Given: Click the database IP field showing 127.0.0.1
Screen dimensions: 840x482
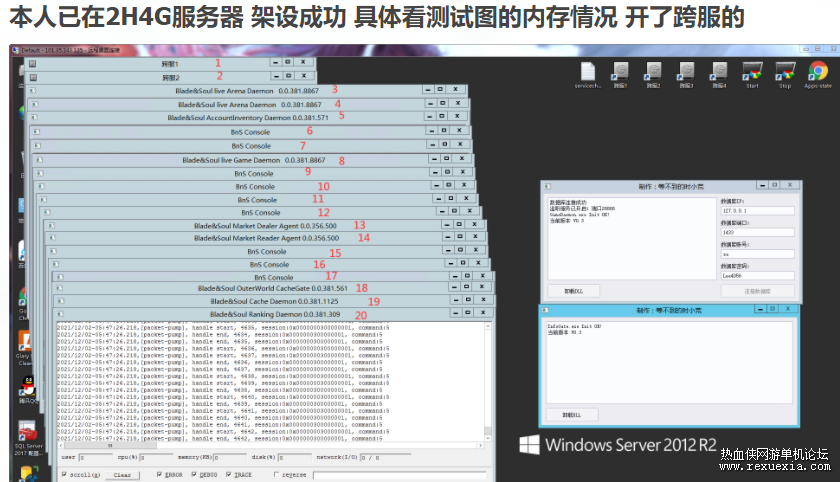Looking at the screenshot, I should pyautogui.click(x=758, y=211).
